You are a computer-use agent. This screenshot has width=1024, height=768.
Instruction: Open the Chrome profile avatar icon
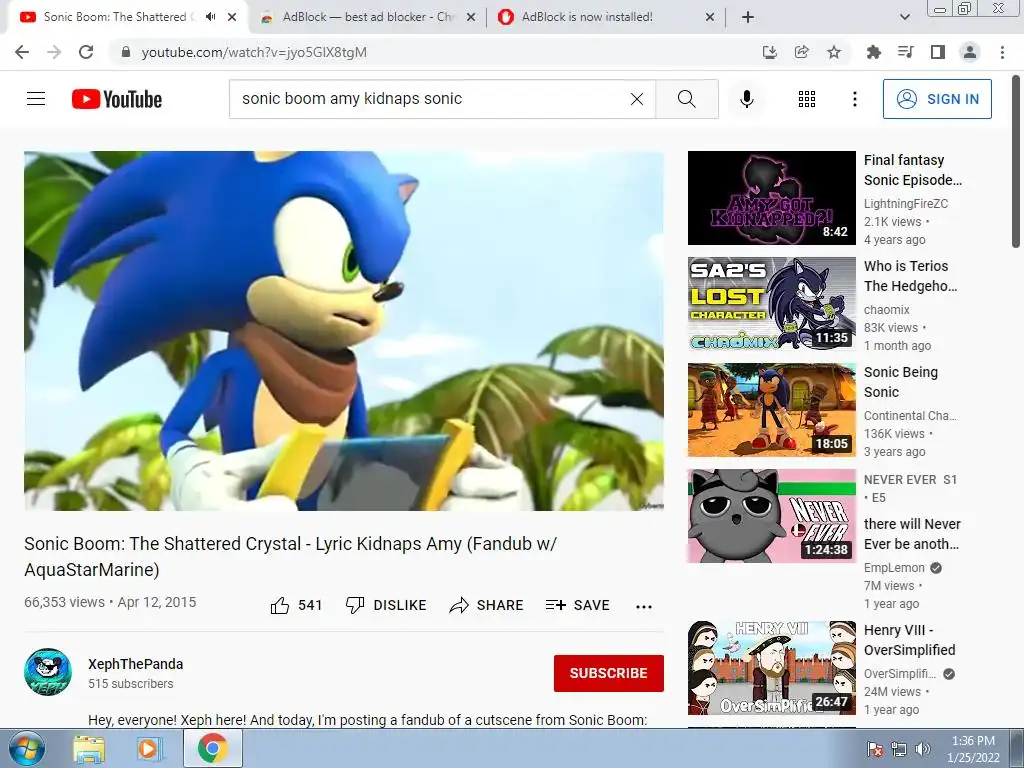pos(970,52)
